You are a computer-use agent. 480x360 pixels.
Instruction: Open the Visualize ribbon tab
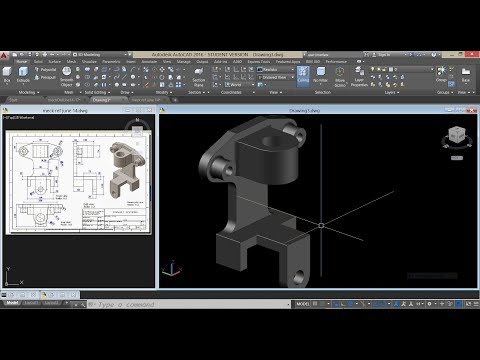click(x=89, y=62)
